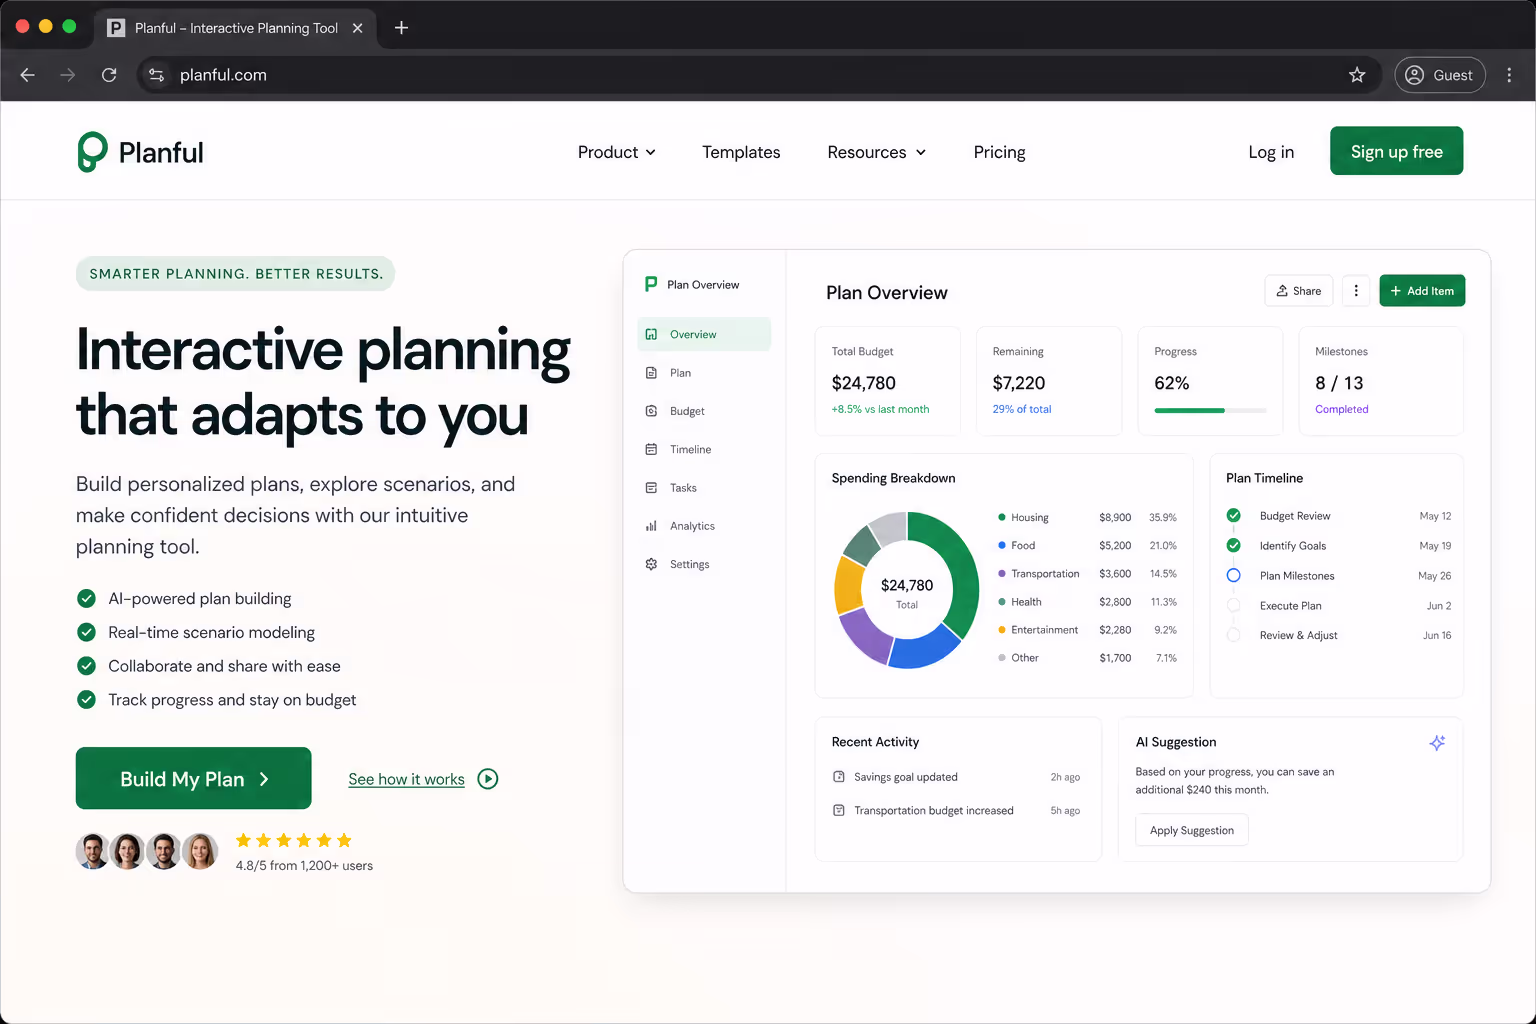This screenshot has height=1024, width=1536.
Task: Click the Track progress checkmark
Action: [87, 700]
